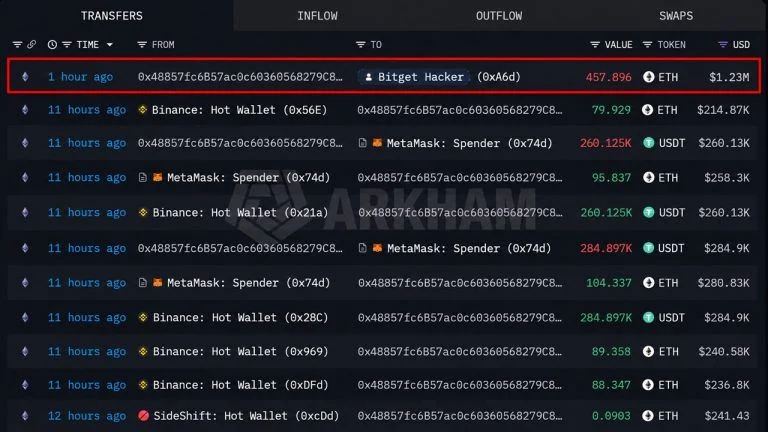Screen dimensions: 768x432
Task: Select the $280.83K USD amount
Action: [723, 283]
